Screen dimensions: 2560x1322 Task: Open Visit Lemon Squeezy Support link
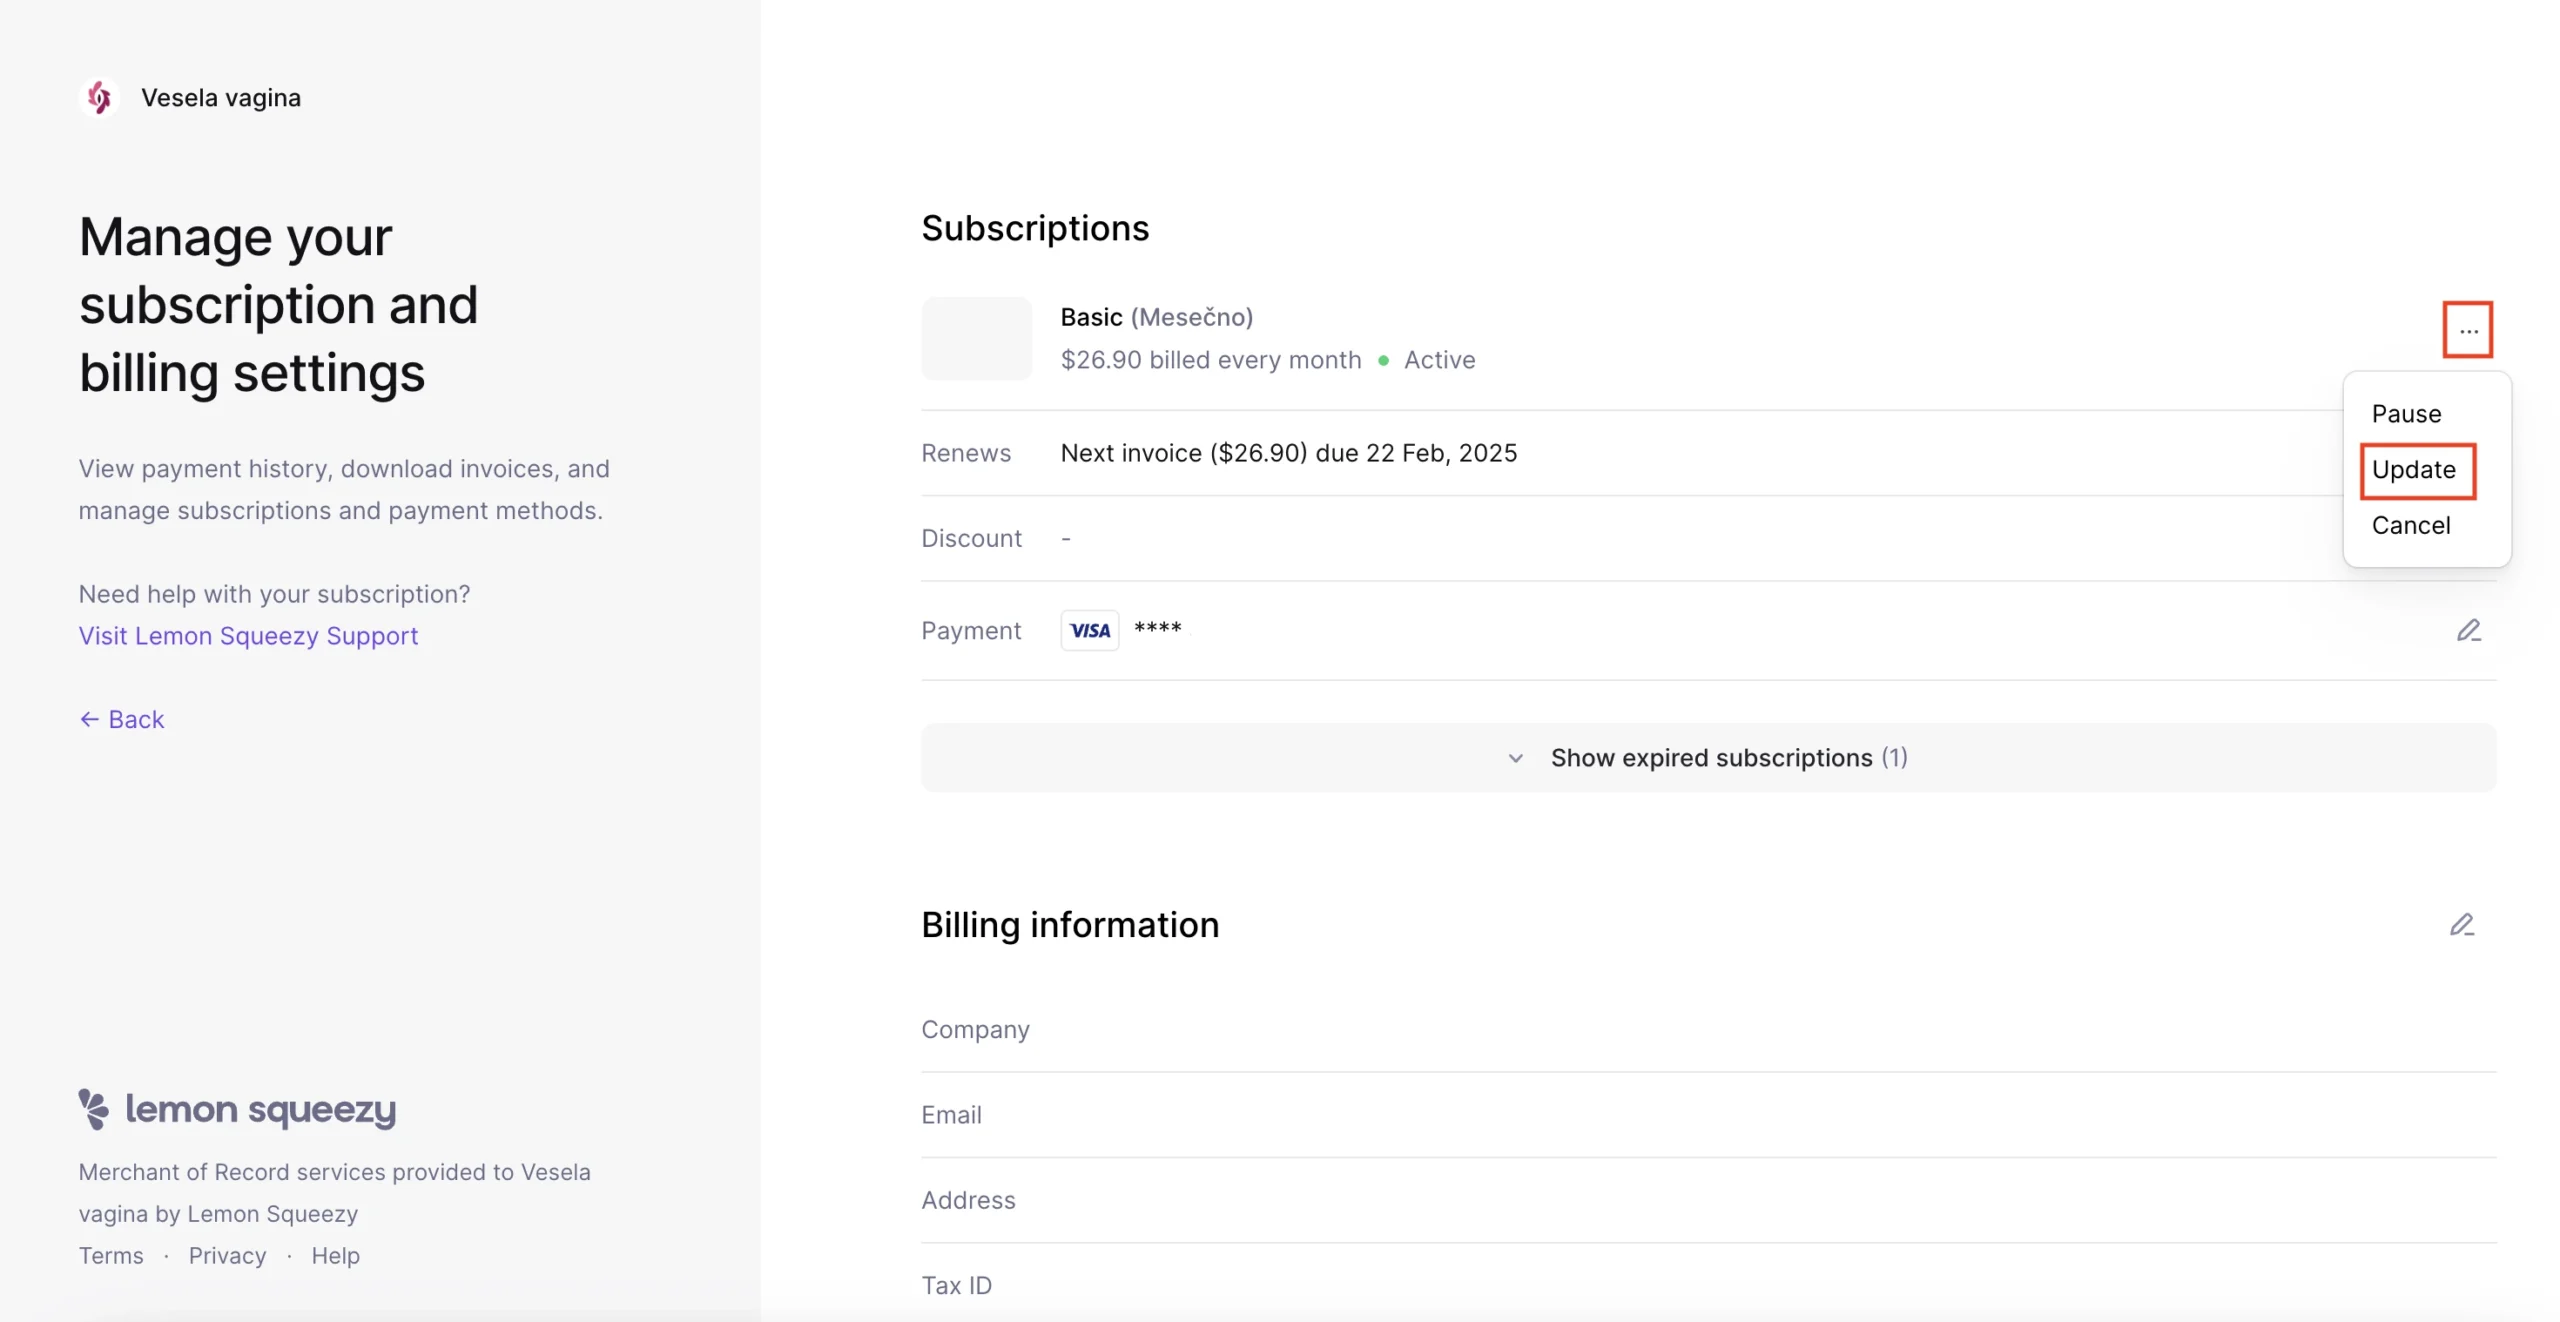click(x=248, y=636)
